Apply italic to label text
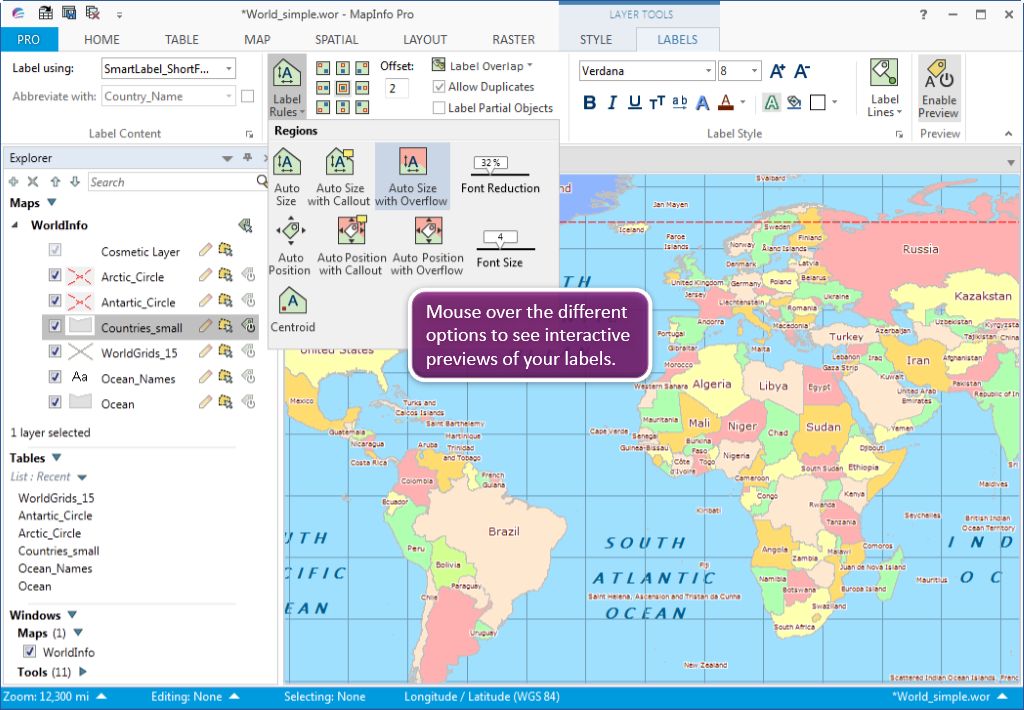 [612, 103]
